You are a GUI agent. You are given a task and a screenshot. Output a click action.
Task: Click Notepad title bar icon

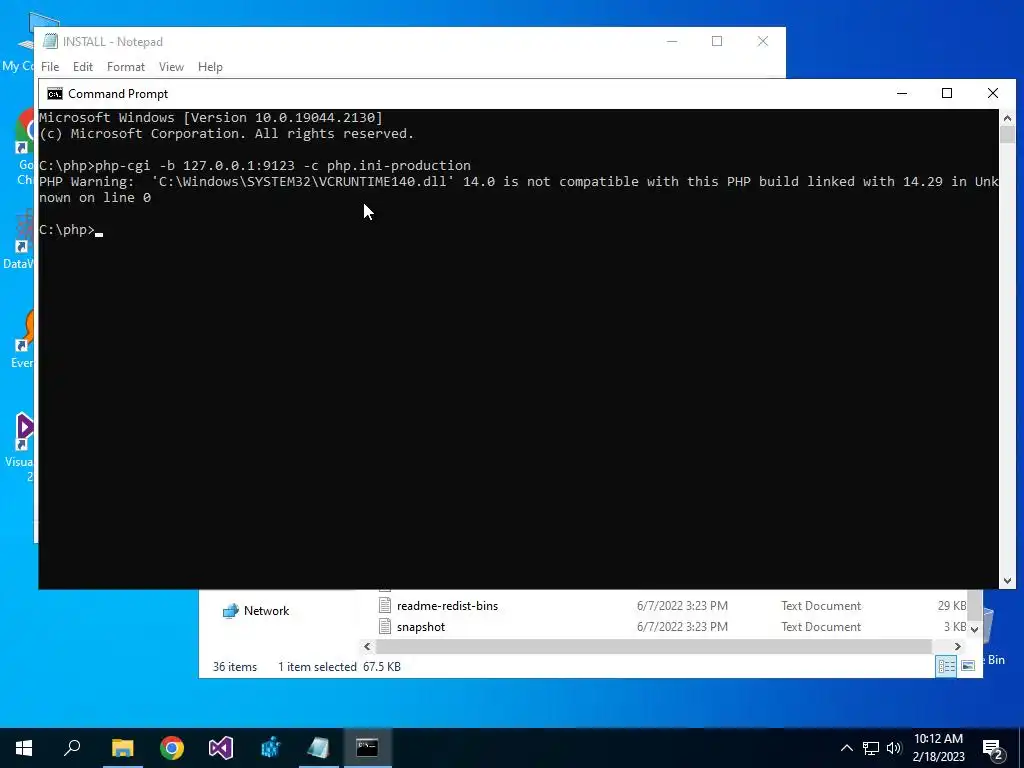pyautogui.click(x=50, y=42)
